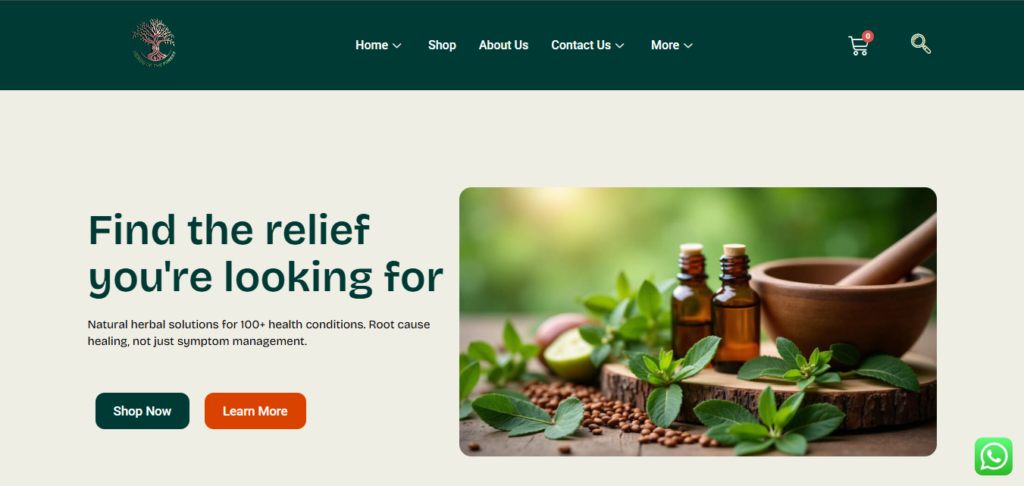Open search with the magnifier icon
The image size is (1024, 486).
coord(921,44)
